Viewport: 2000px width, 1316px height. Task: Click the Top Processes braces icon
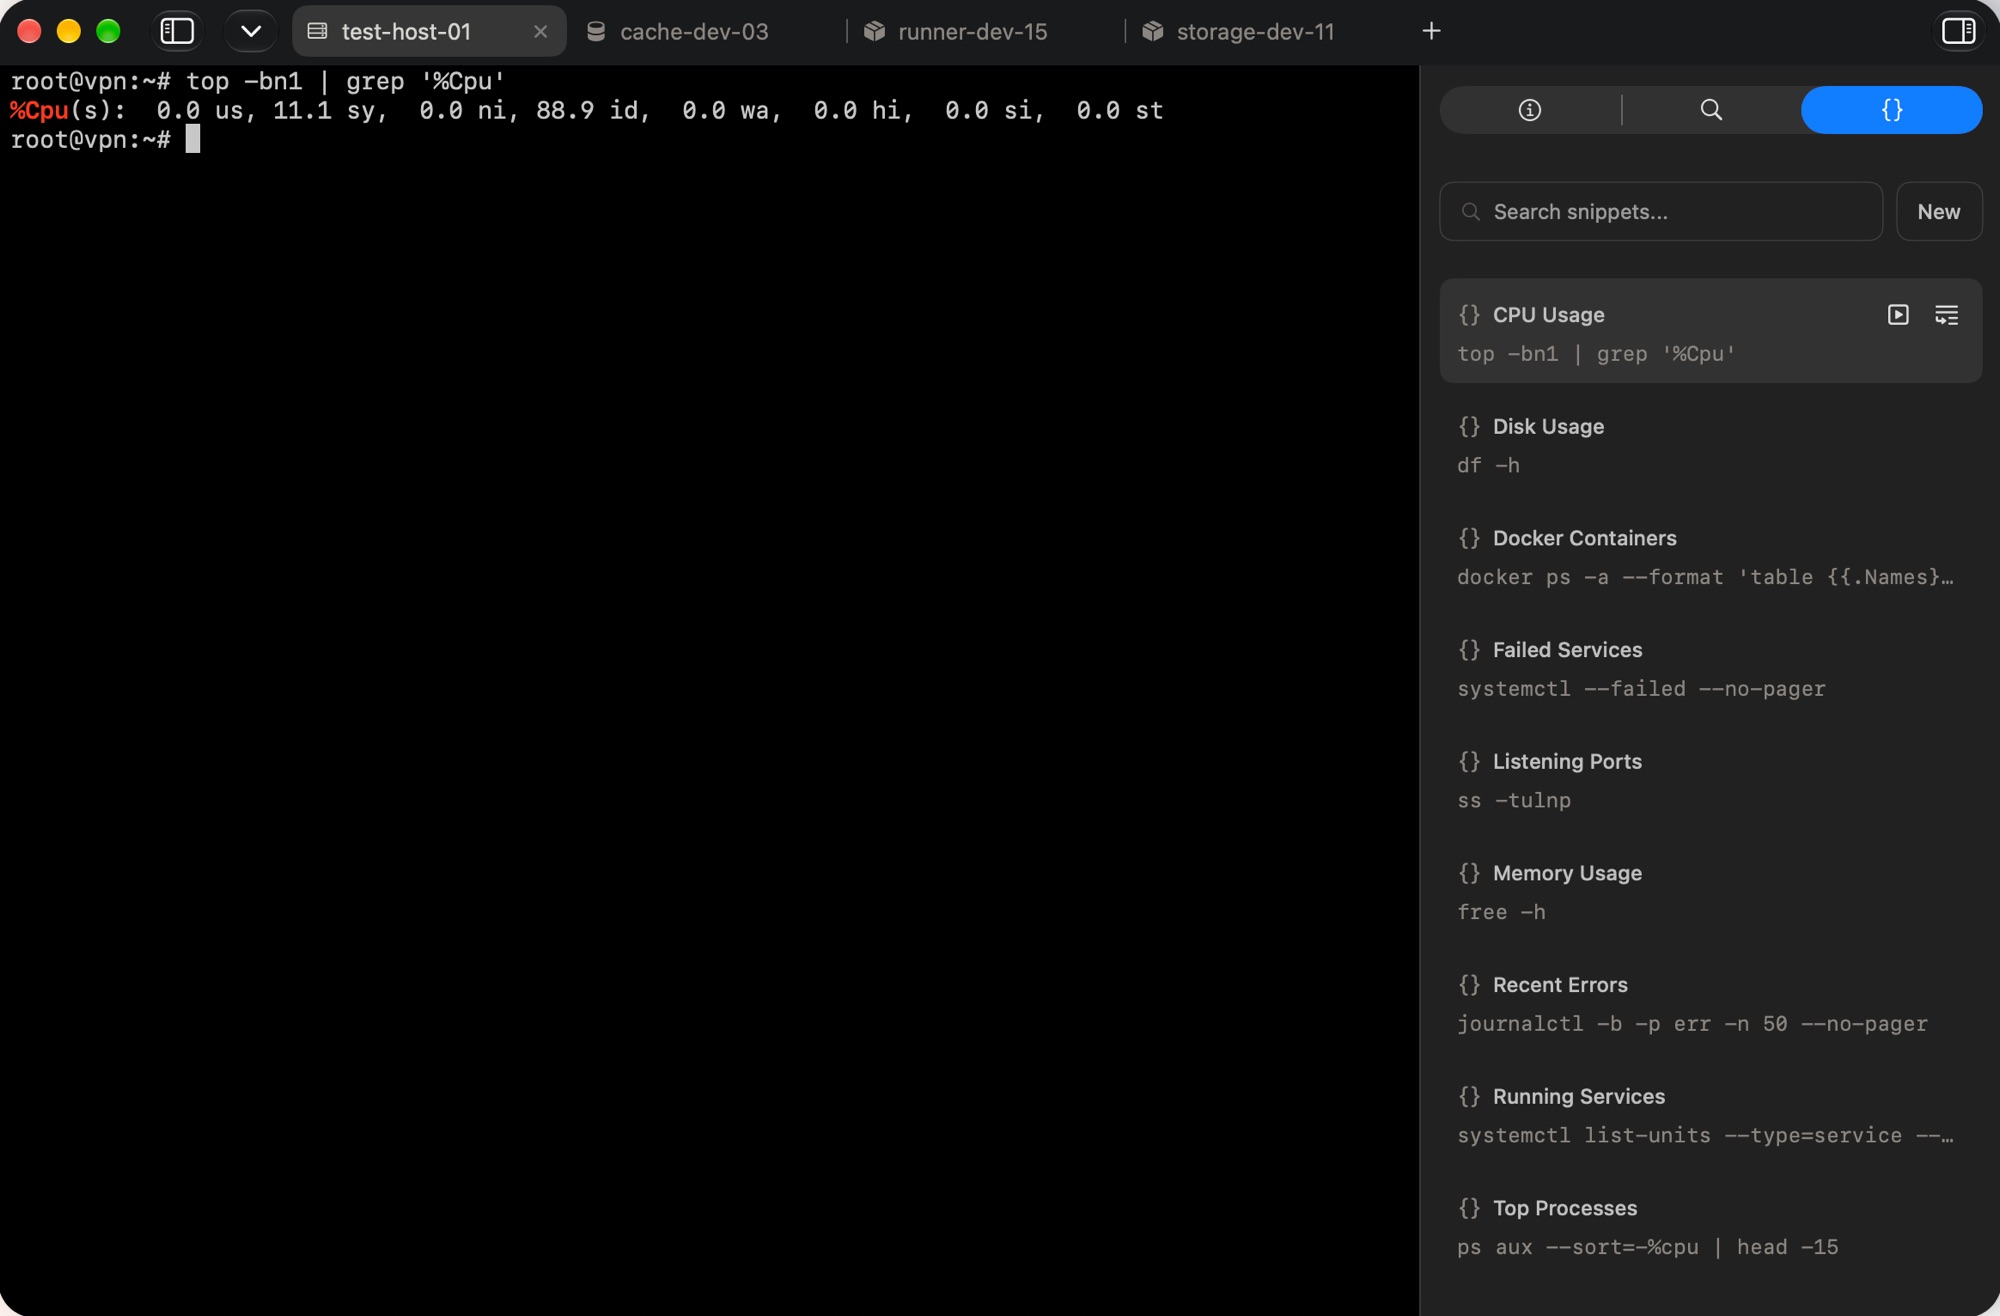[1469, 1208]
